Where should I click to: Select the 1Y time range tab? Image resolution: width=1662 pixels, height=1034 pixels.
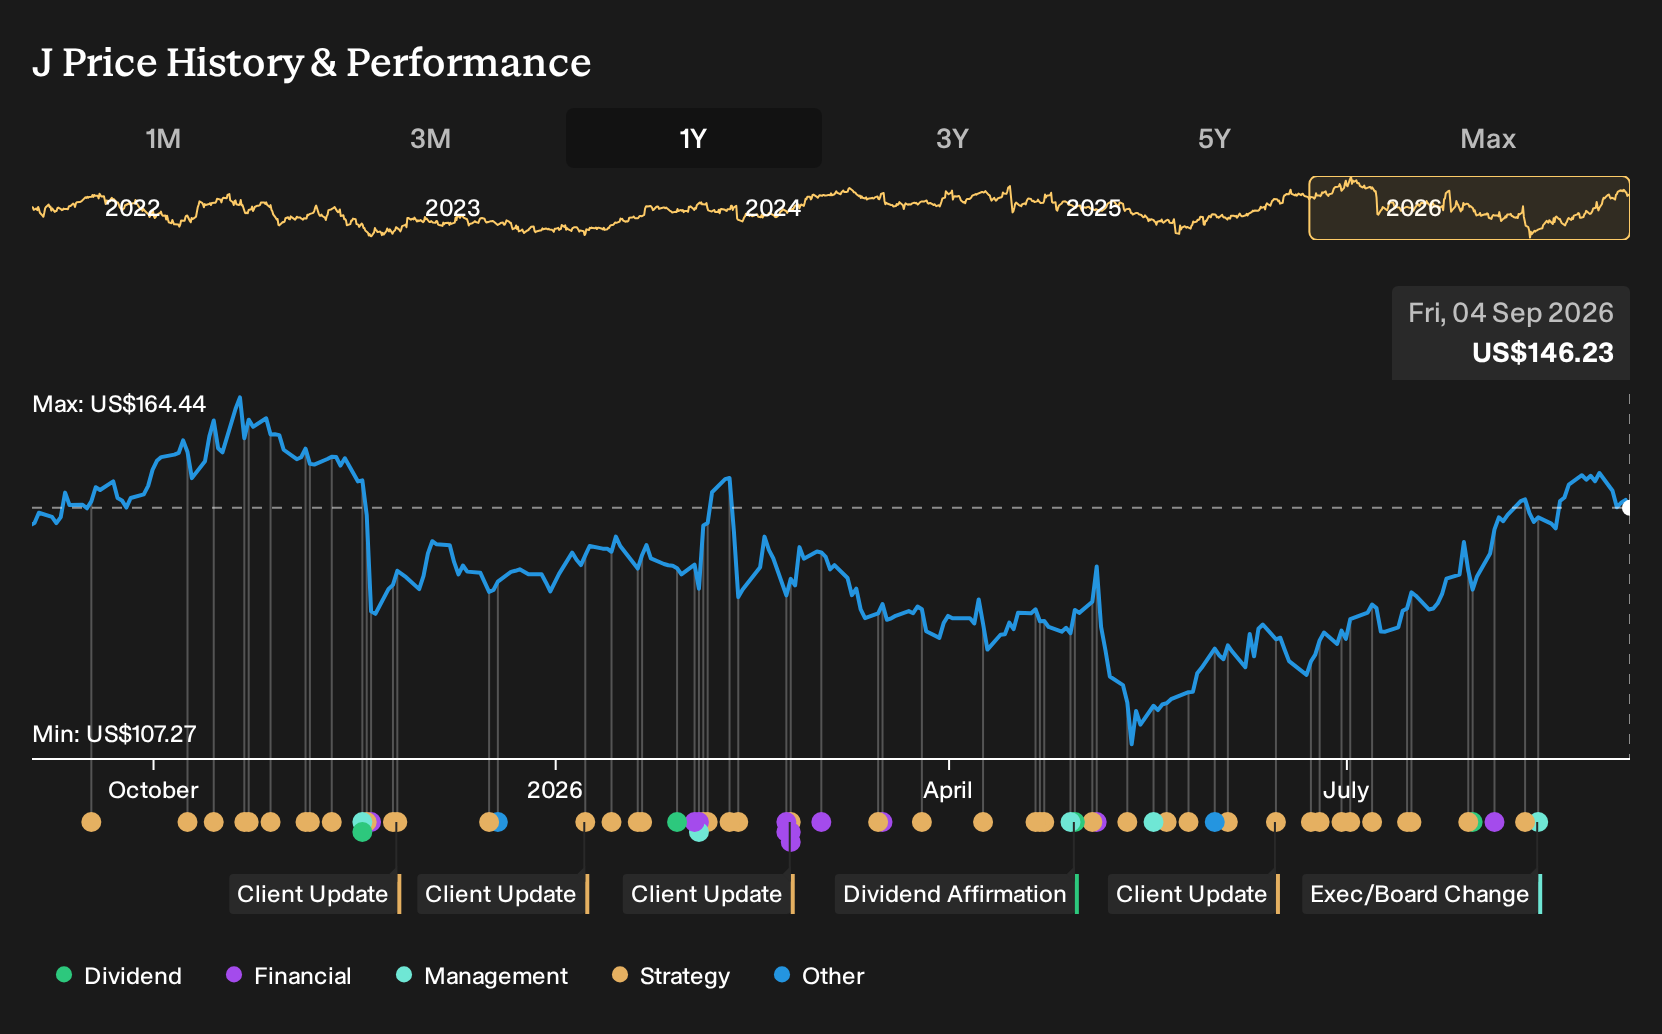(x=694, y=138)
